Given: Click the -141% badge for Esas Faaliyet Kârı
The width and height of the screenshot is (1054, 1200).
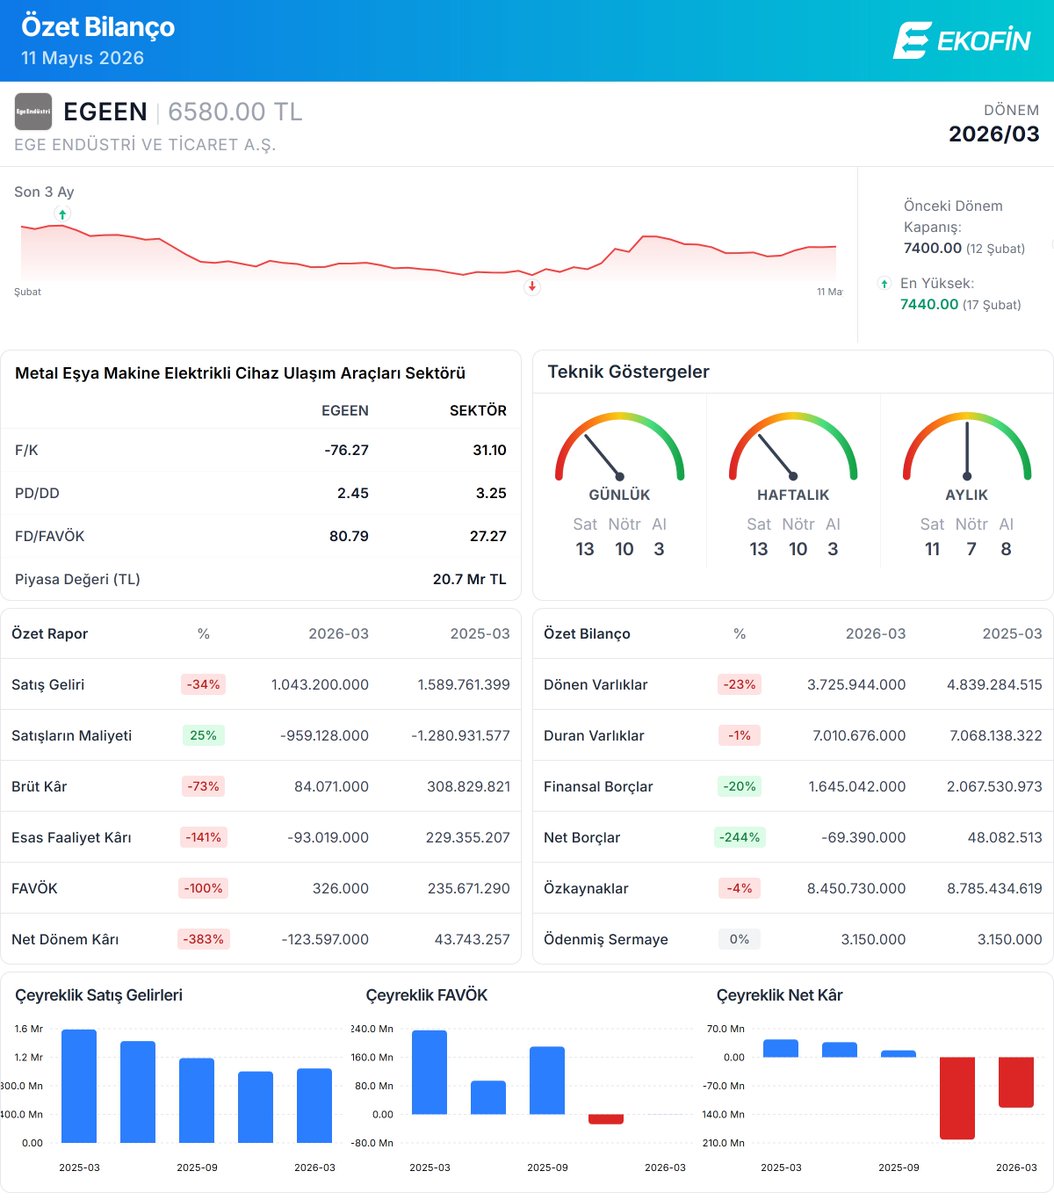Looking at the screenshot, I should 204,837.
